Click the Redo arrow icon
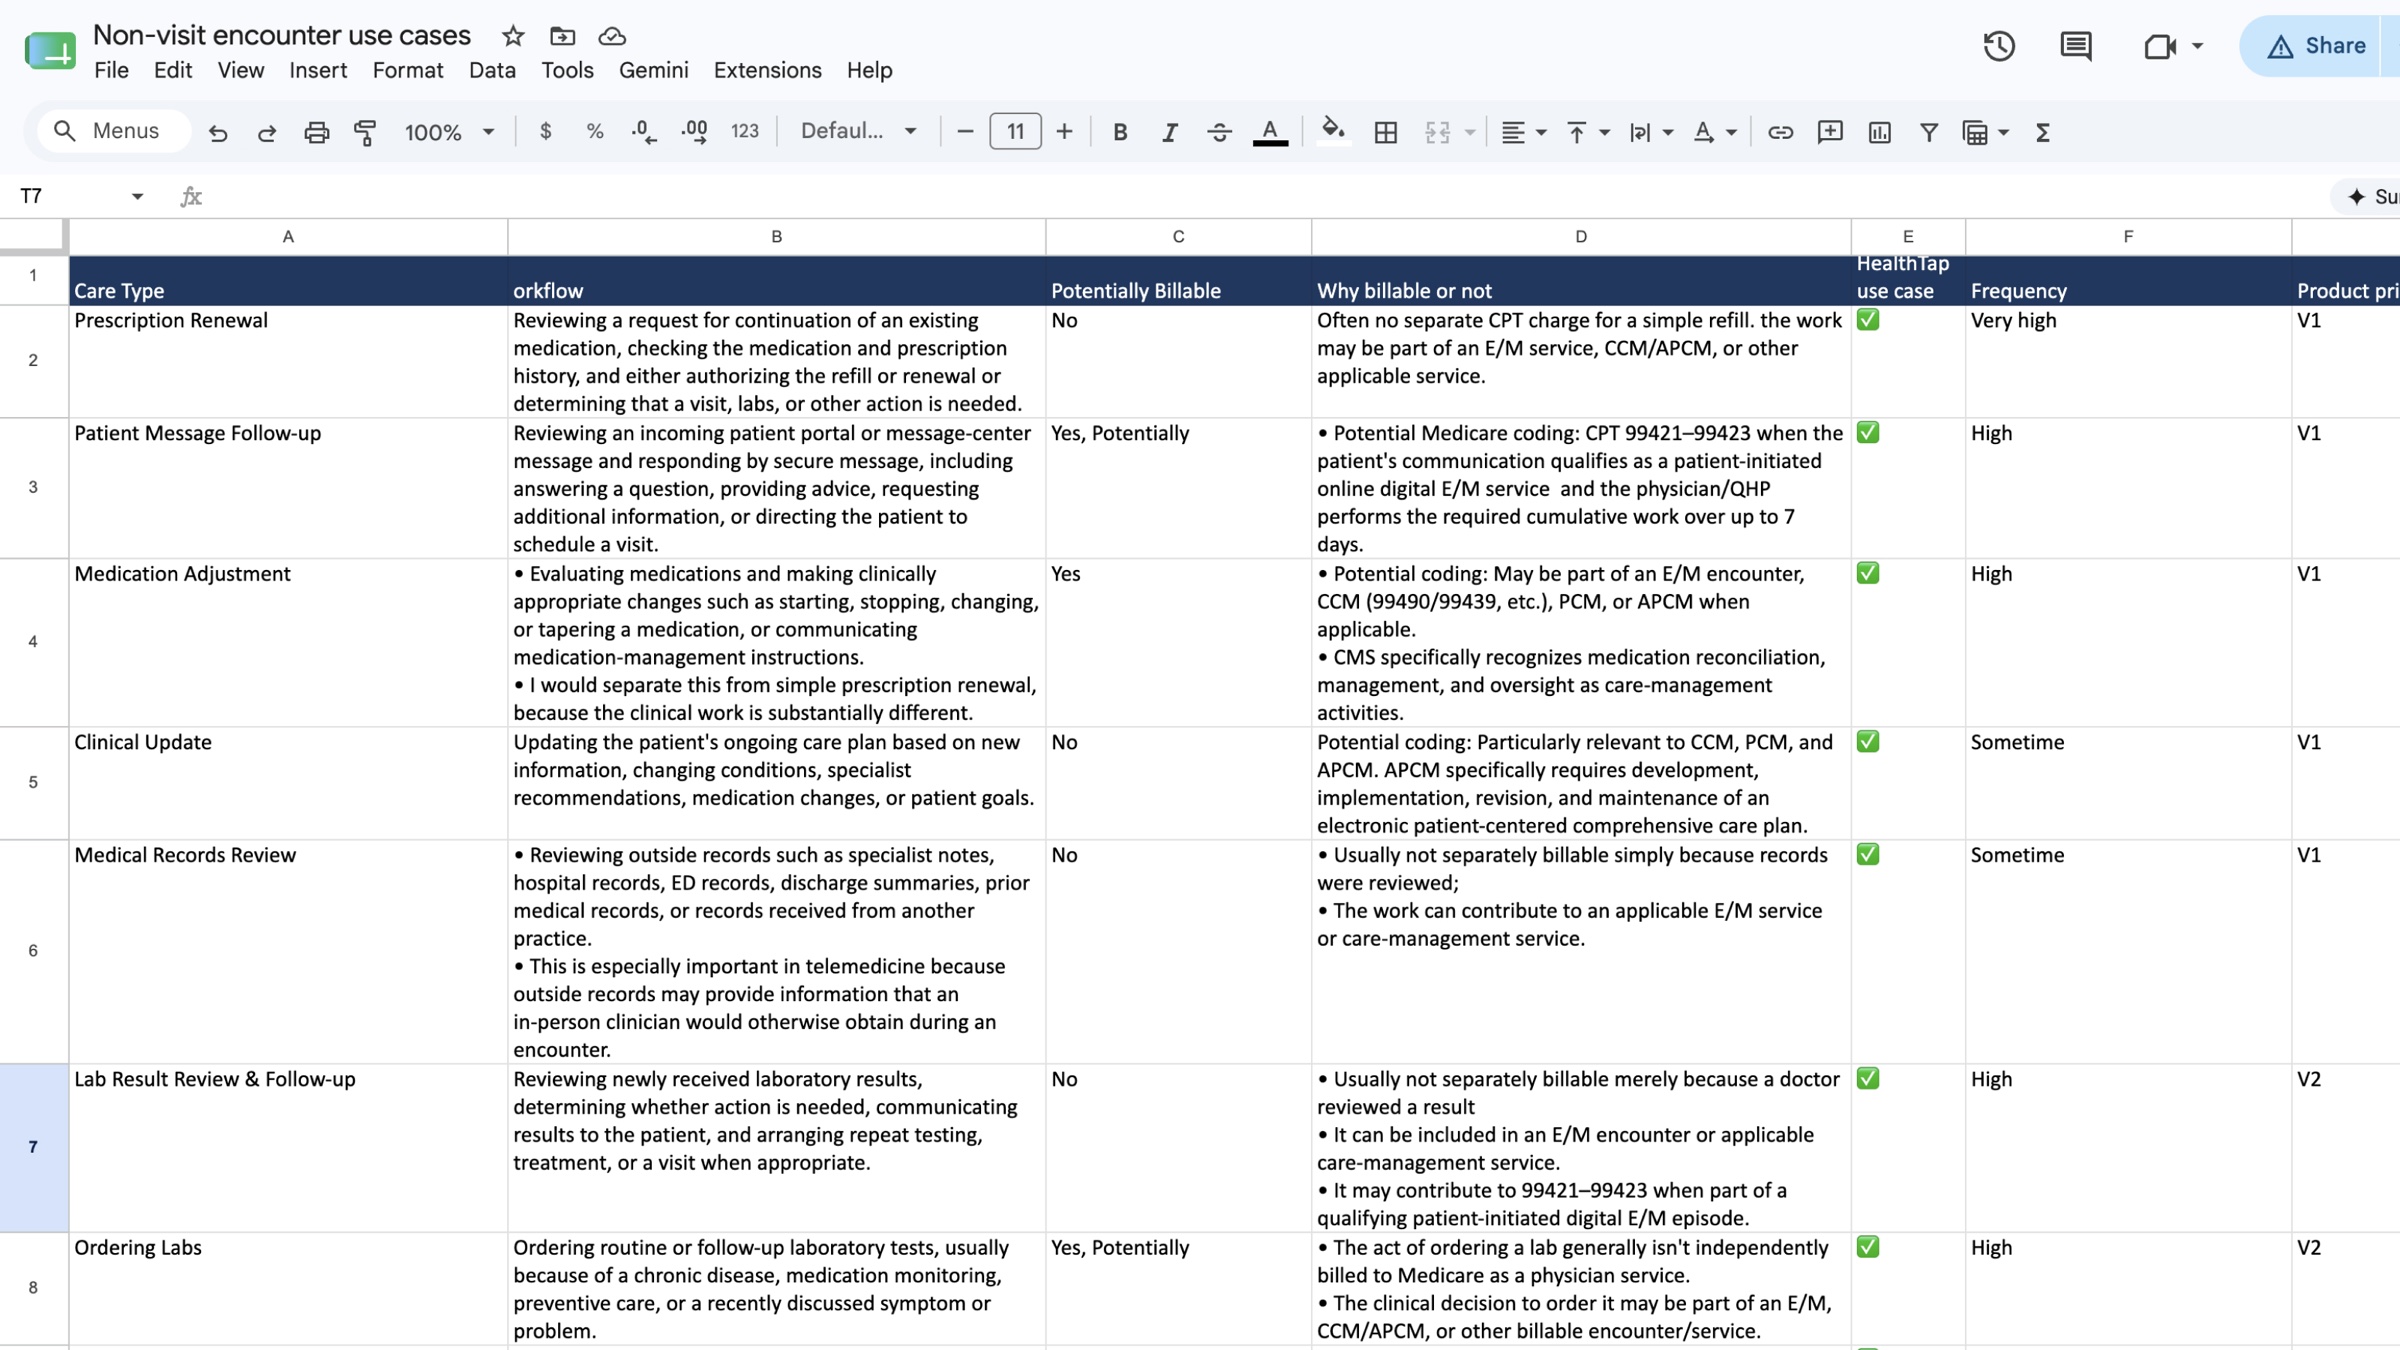This screenshot has height=1350, width=2400. 267,132
